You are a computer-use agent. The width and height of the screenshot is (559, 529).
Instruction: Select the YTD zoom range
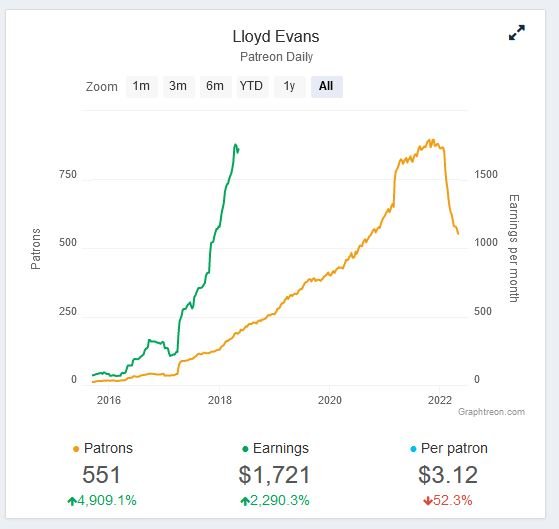click(x=252, y=86)
